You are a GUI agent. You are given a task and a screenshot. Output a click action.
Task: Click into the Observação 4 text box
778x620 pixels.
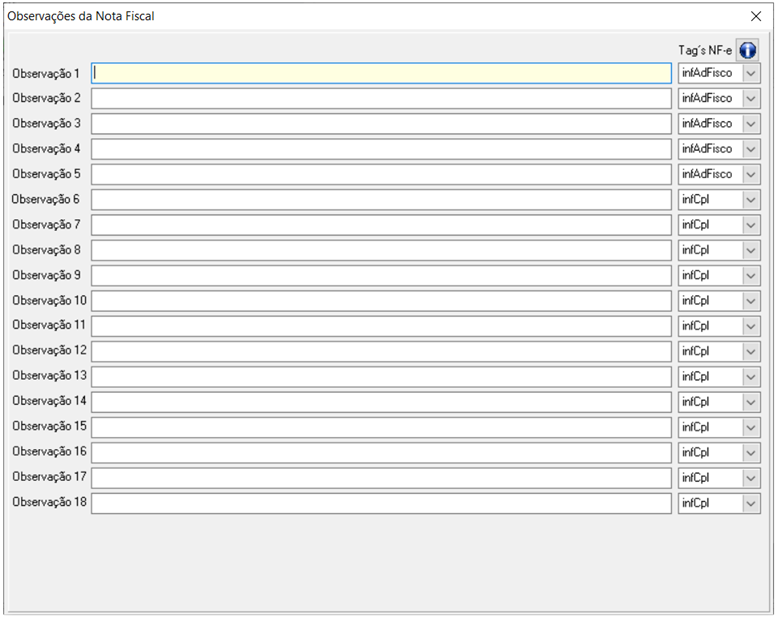381,149
